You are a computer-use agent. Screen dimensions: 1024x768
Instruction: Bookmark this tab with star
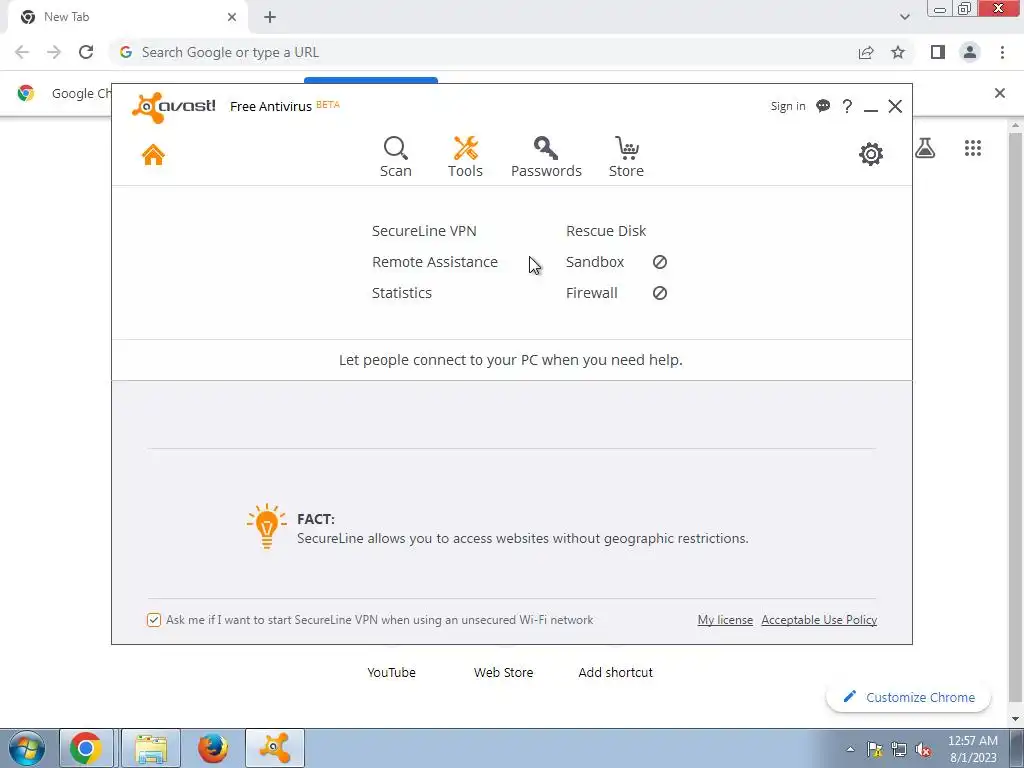tap(898, 52)
